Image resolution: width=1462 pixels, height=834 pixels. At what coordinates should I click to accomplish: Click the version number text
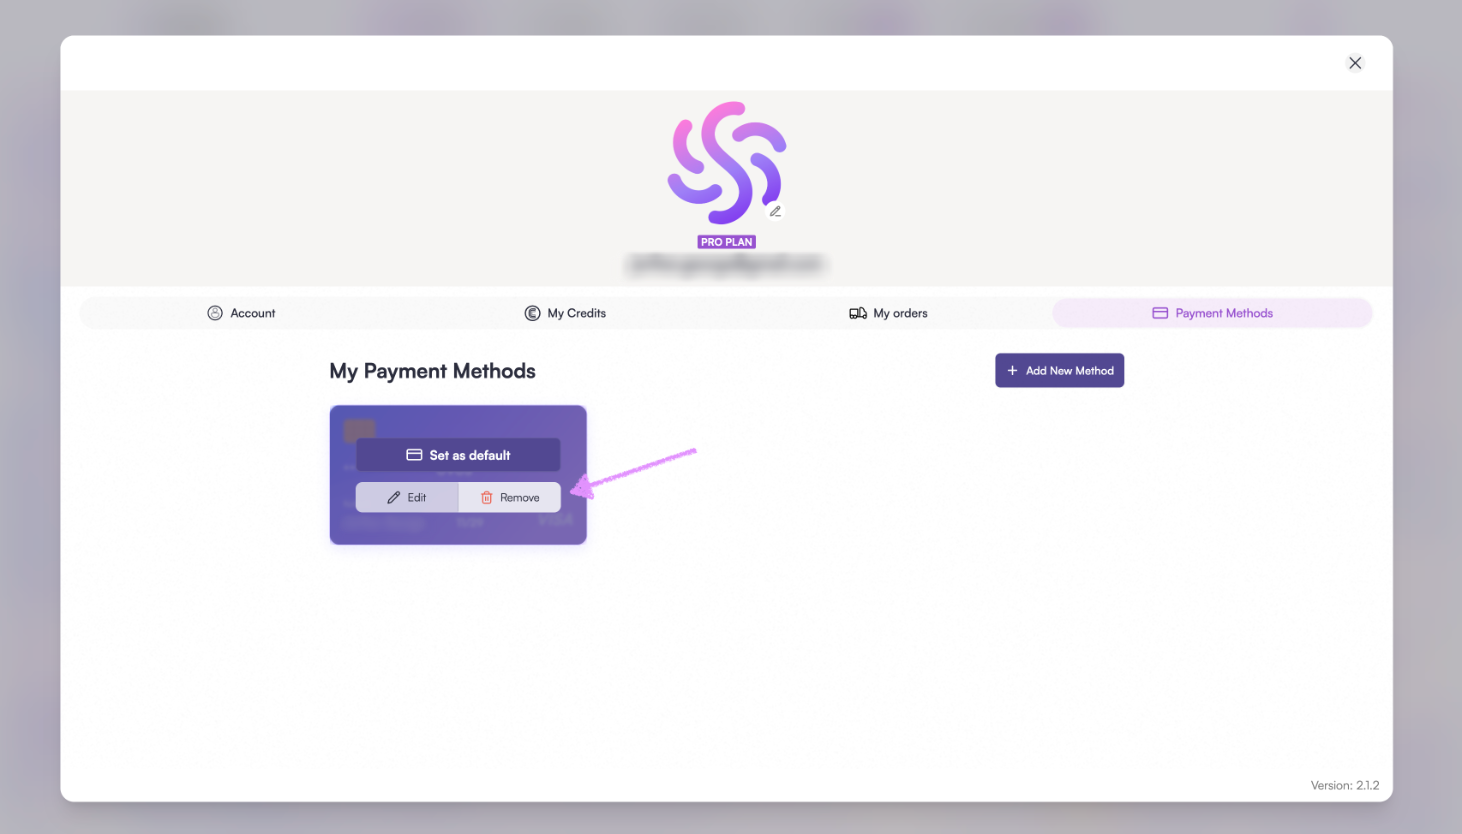point(1345,785)
